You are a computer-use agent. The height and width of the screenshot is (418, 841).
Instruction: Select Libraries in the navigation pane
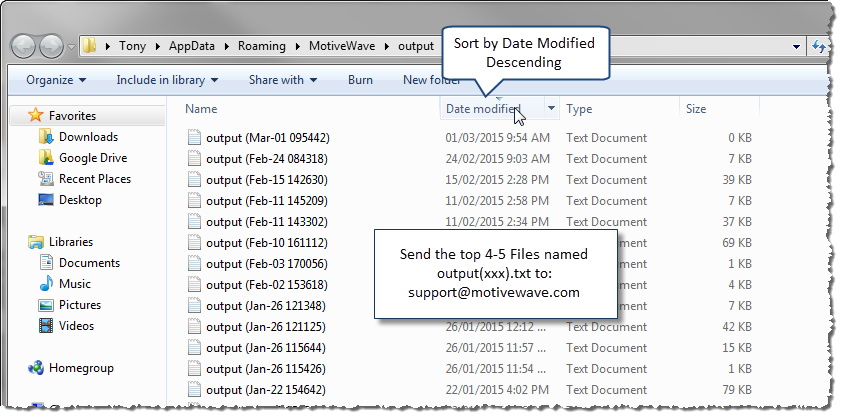71,242
